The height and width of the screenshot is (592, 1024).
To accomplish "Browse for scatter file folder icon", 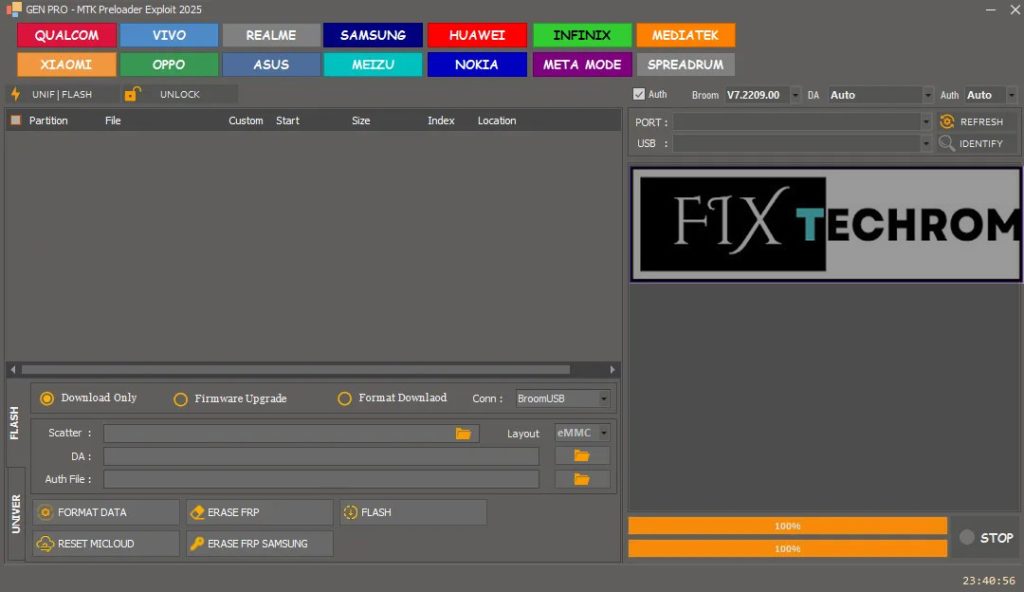I will click(463, 433).
